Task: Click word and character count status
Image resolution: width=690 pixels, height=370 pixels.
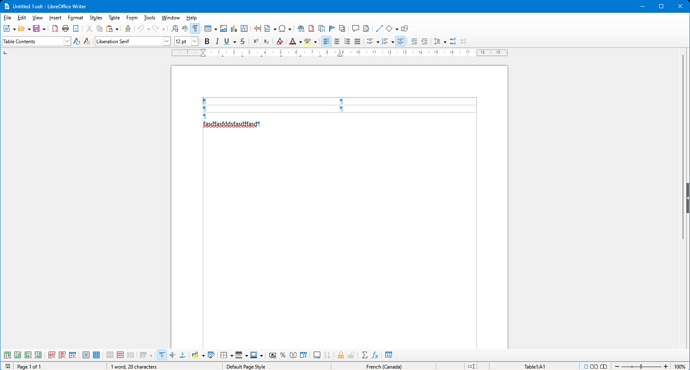Action: tap(133, 366)
